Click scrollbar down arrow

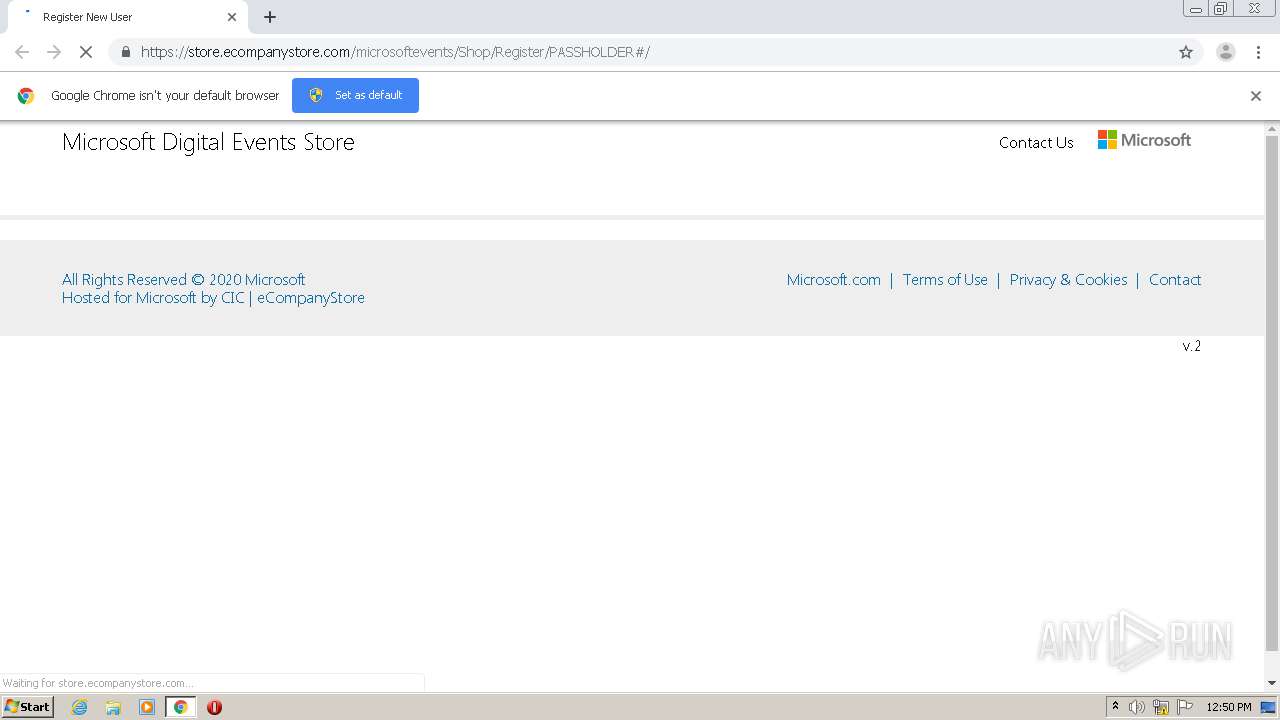pos(1272,683)
